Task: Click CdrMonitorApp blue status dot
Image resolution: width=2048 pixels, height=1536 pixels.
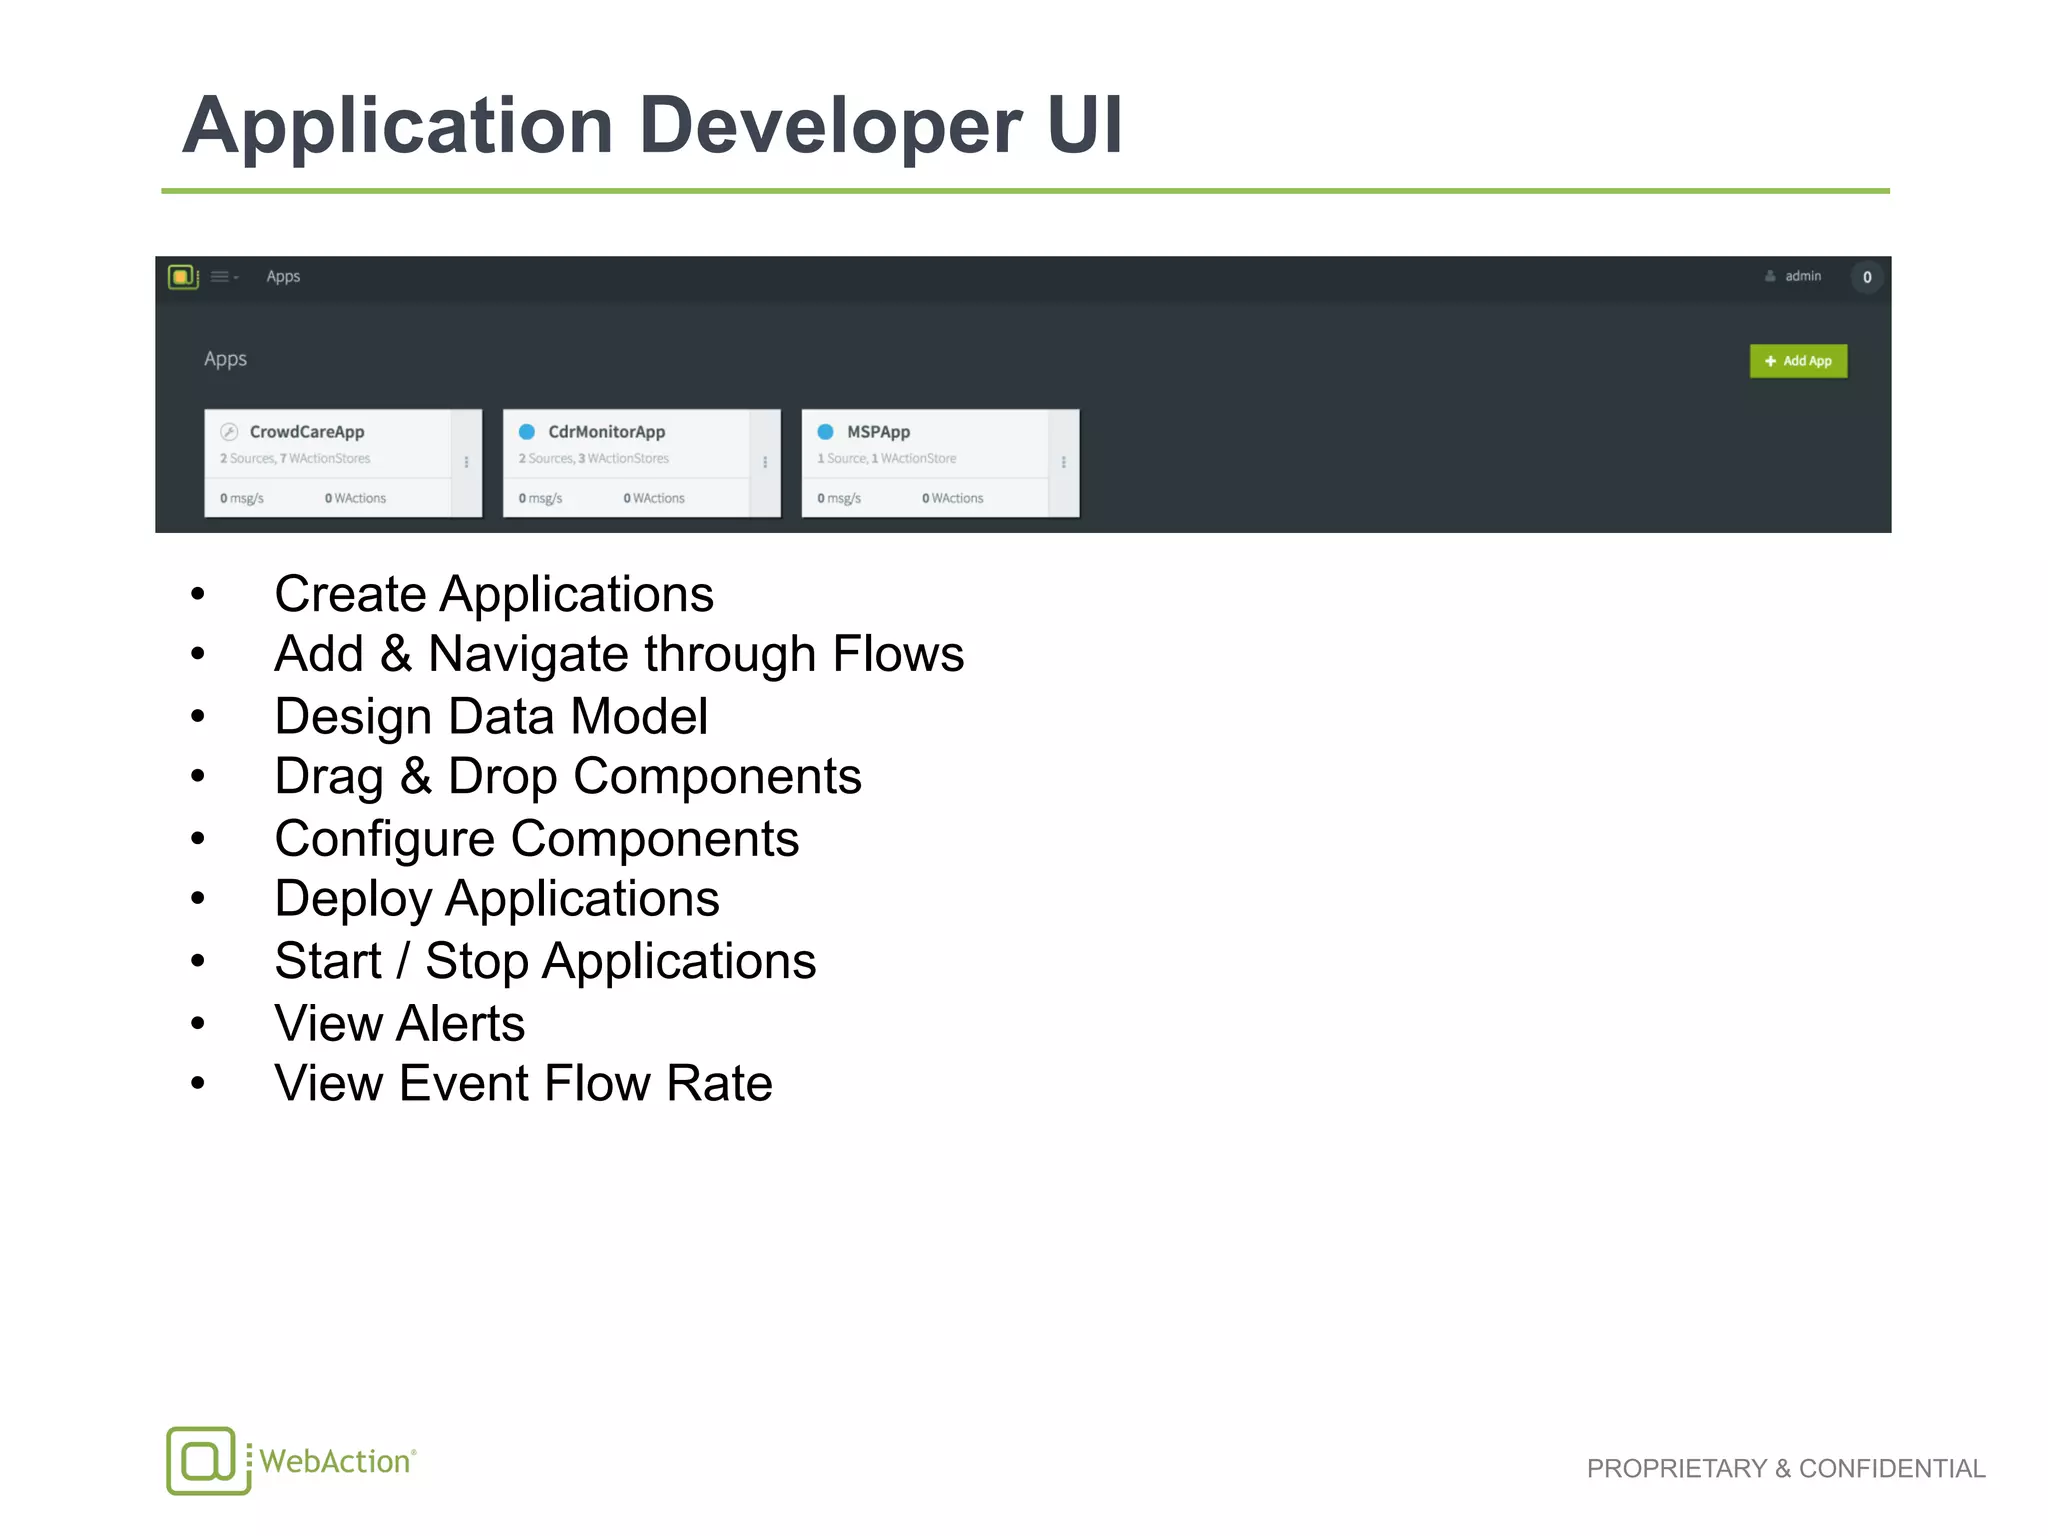Action: pyautogui.click(x=527, y=432)
